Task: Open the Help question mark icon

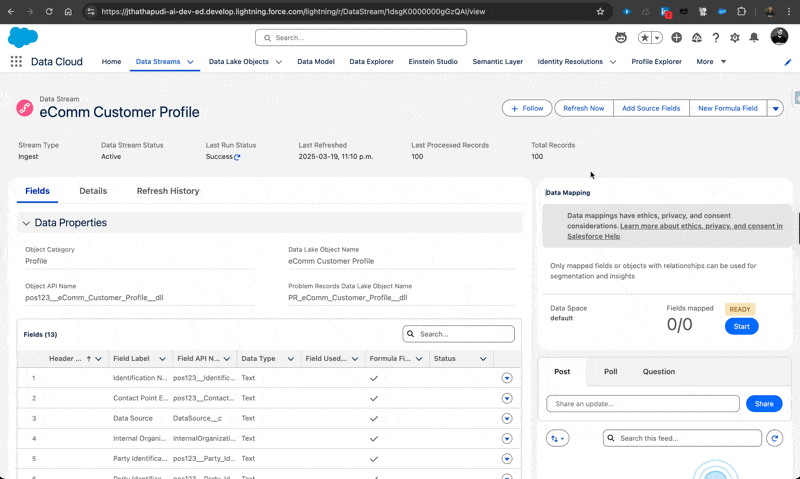Action: 716,37
